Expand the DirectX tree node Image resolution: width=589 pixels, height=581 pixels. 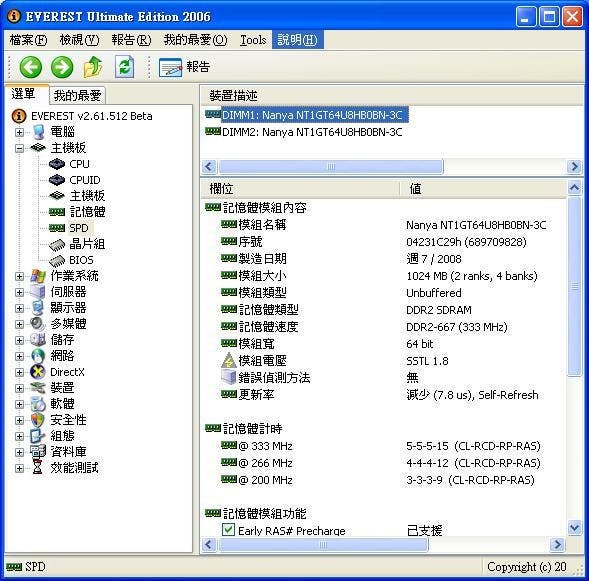click(19, 372)
